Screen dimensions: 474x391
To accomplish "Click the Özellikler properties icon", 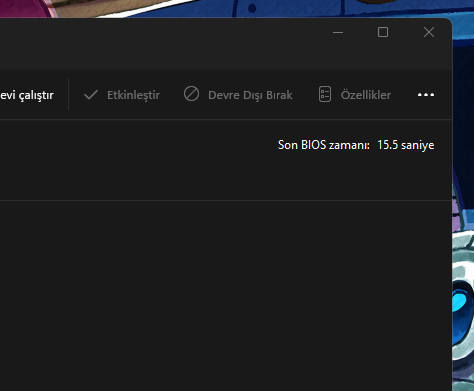I will tap(325, 94).
